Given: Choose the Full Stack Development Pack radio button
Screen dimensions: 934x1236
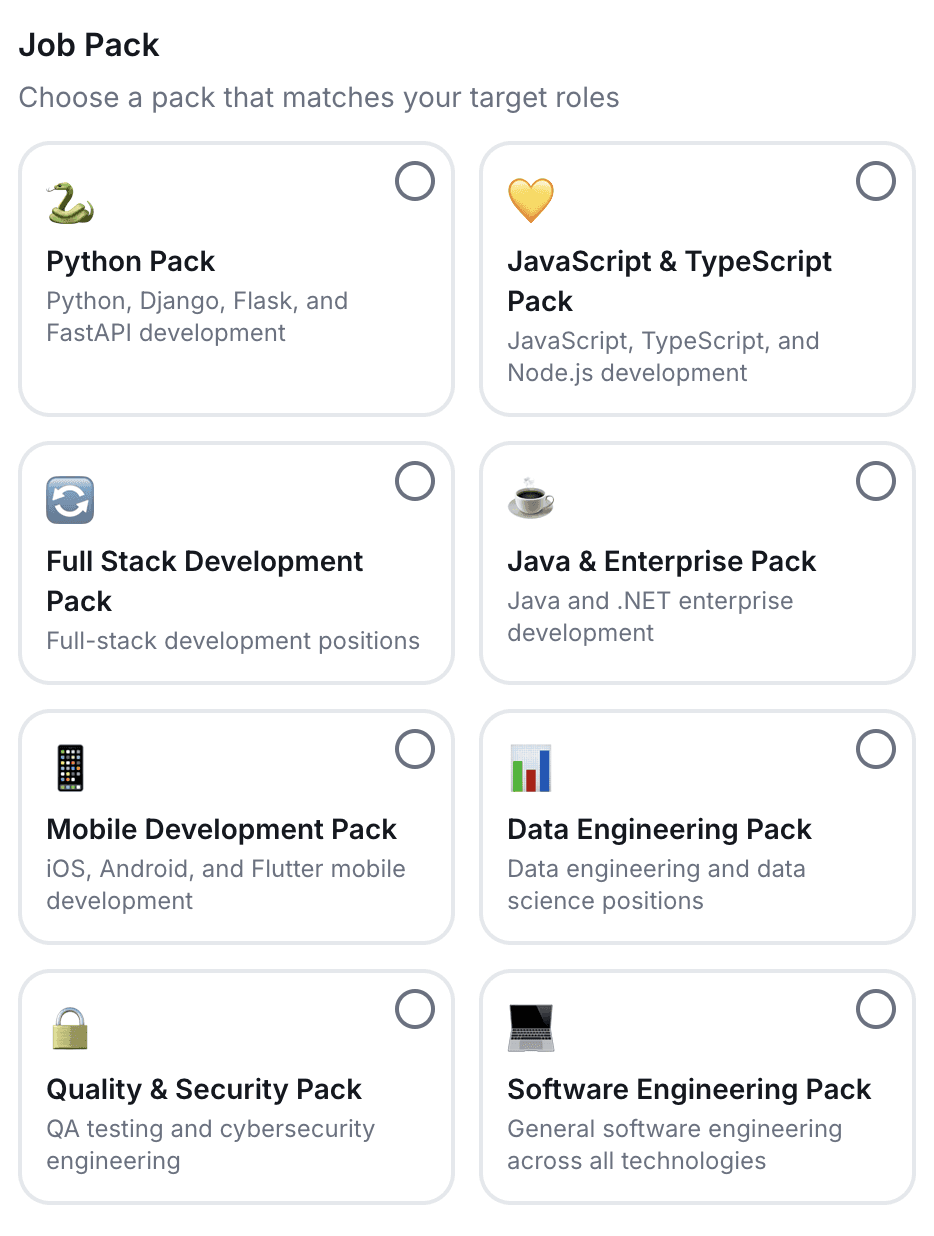Looking at the screenshot, I should pos(415,481).
